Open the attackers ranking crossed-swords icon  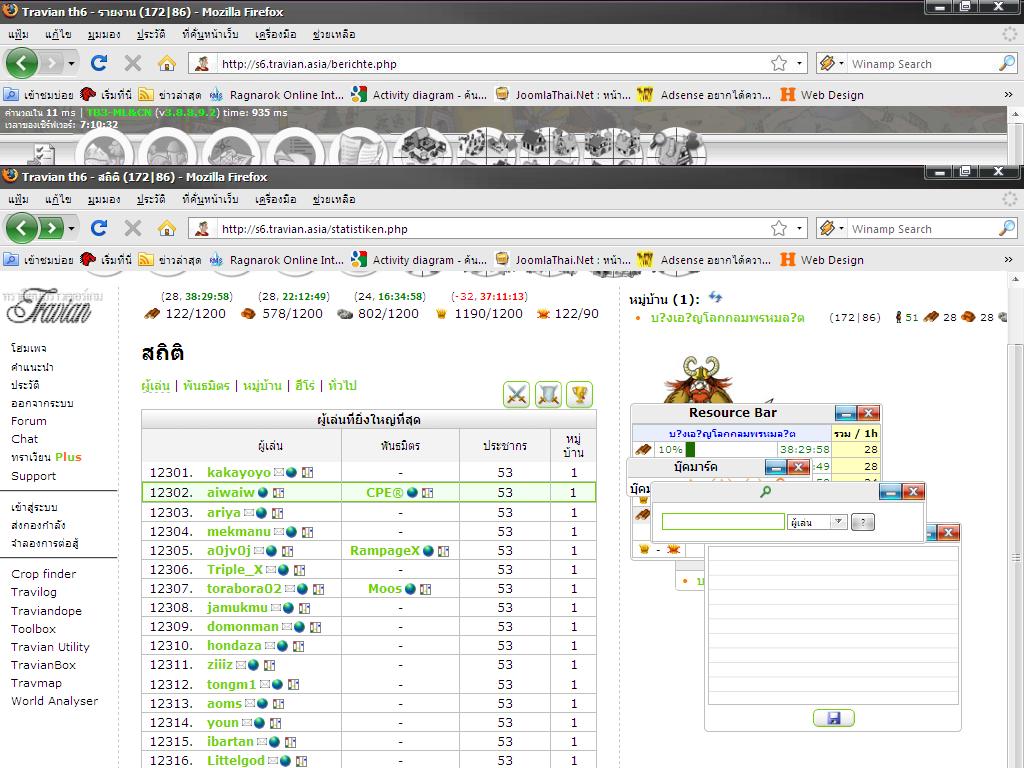[x=517, y=395]
